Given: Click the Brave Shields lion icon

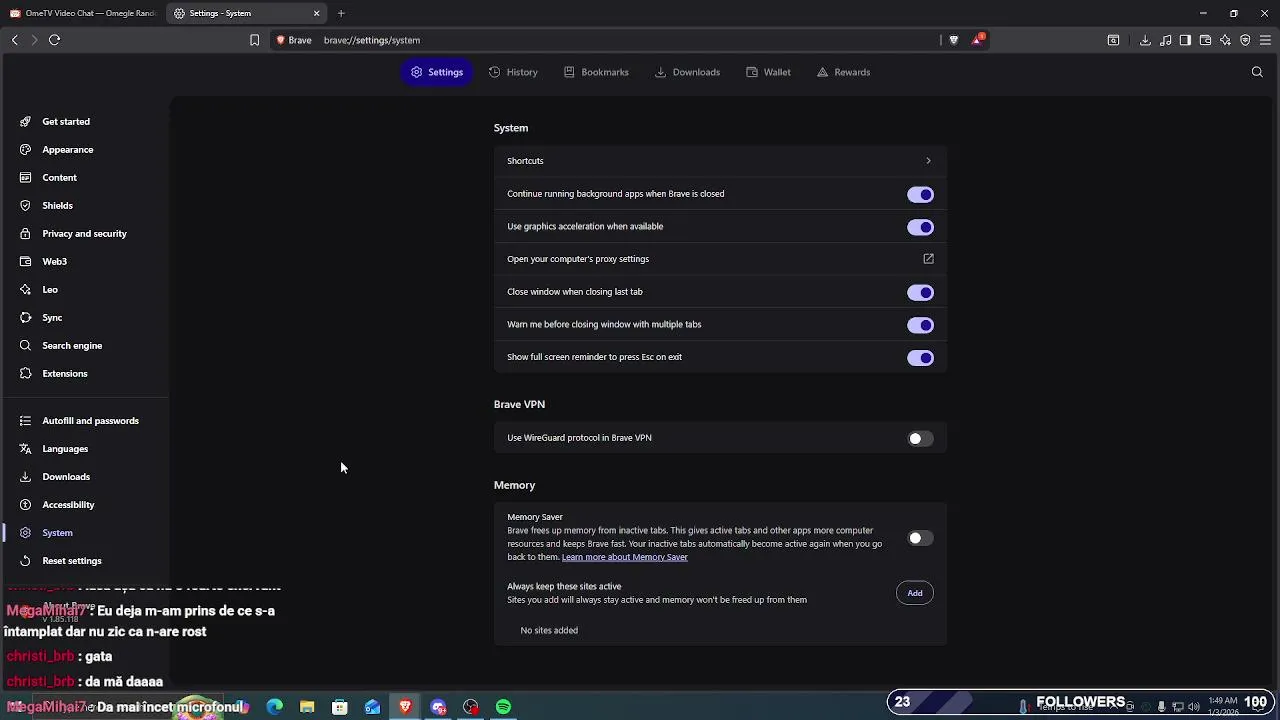Looking at the screenshot, I should (954, 40).
